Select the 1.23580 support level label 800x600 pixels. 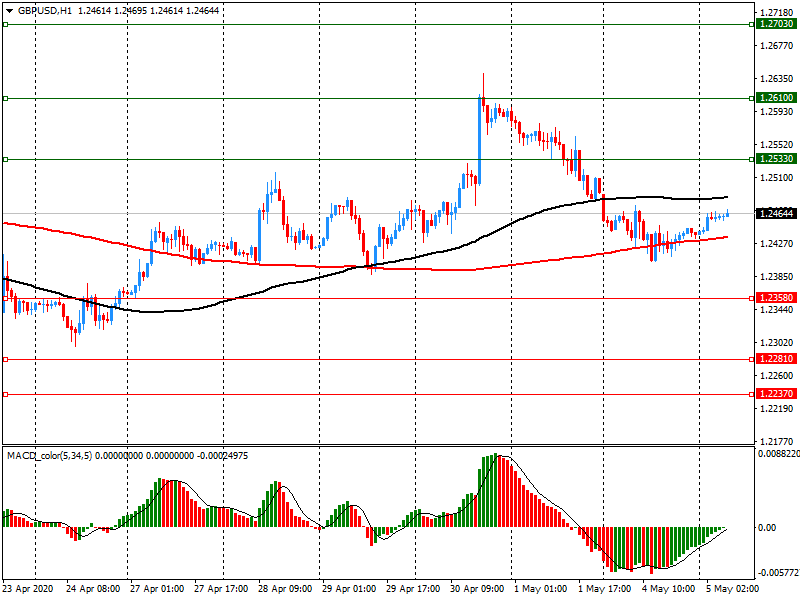(x=776, y=297)
